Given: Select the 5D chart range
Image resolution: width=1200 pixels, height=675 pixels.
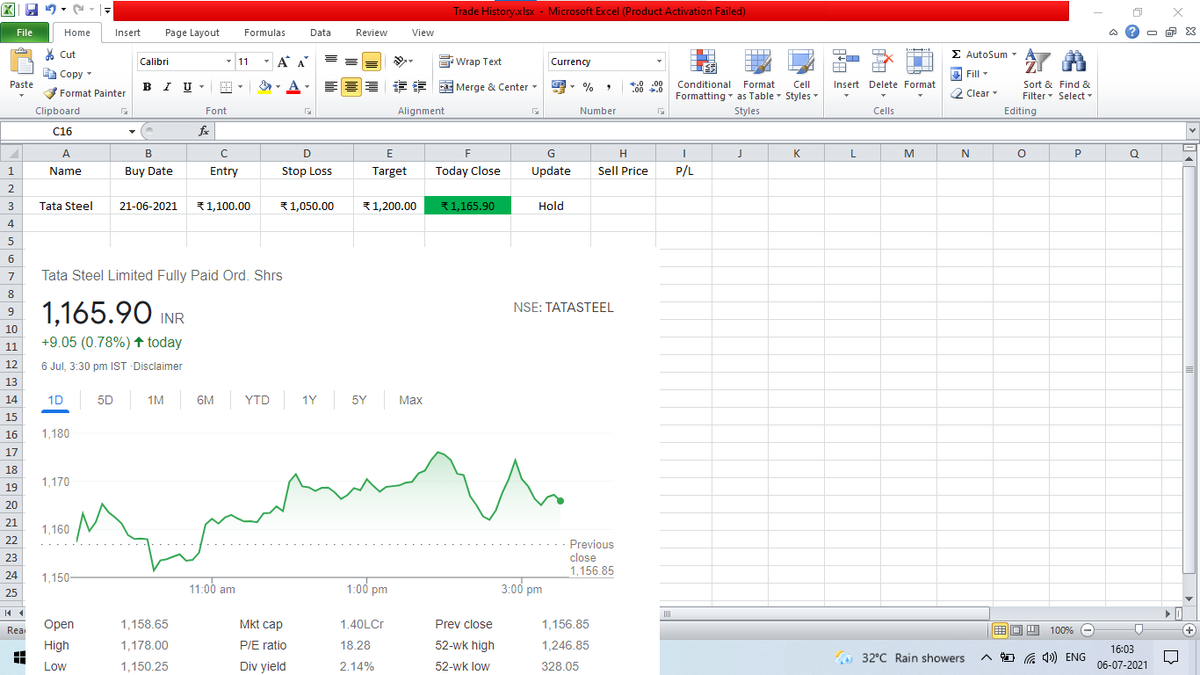Looking at the screenshot, I should pos(105,400).
